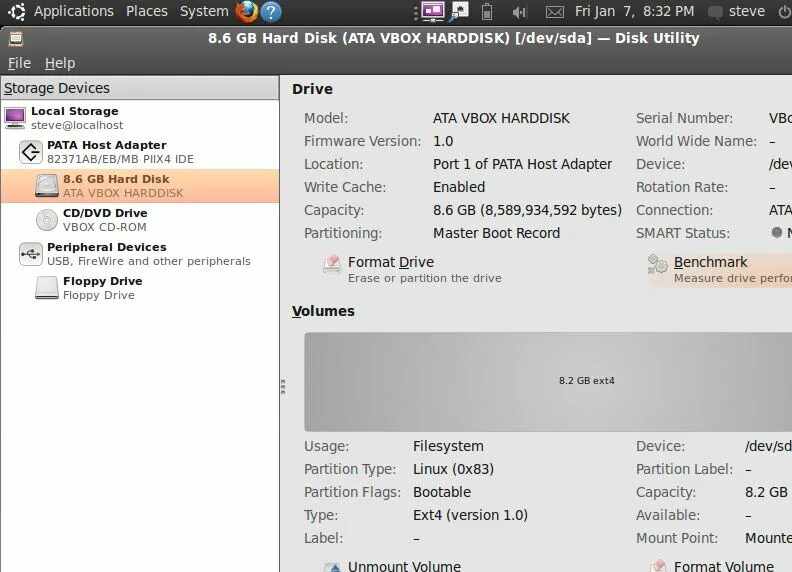Select the Floppy Drive row
792x572 pixels.
[x=140, y=288]
